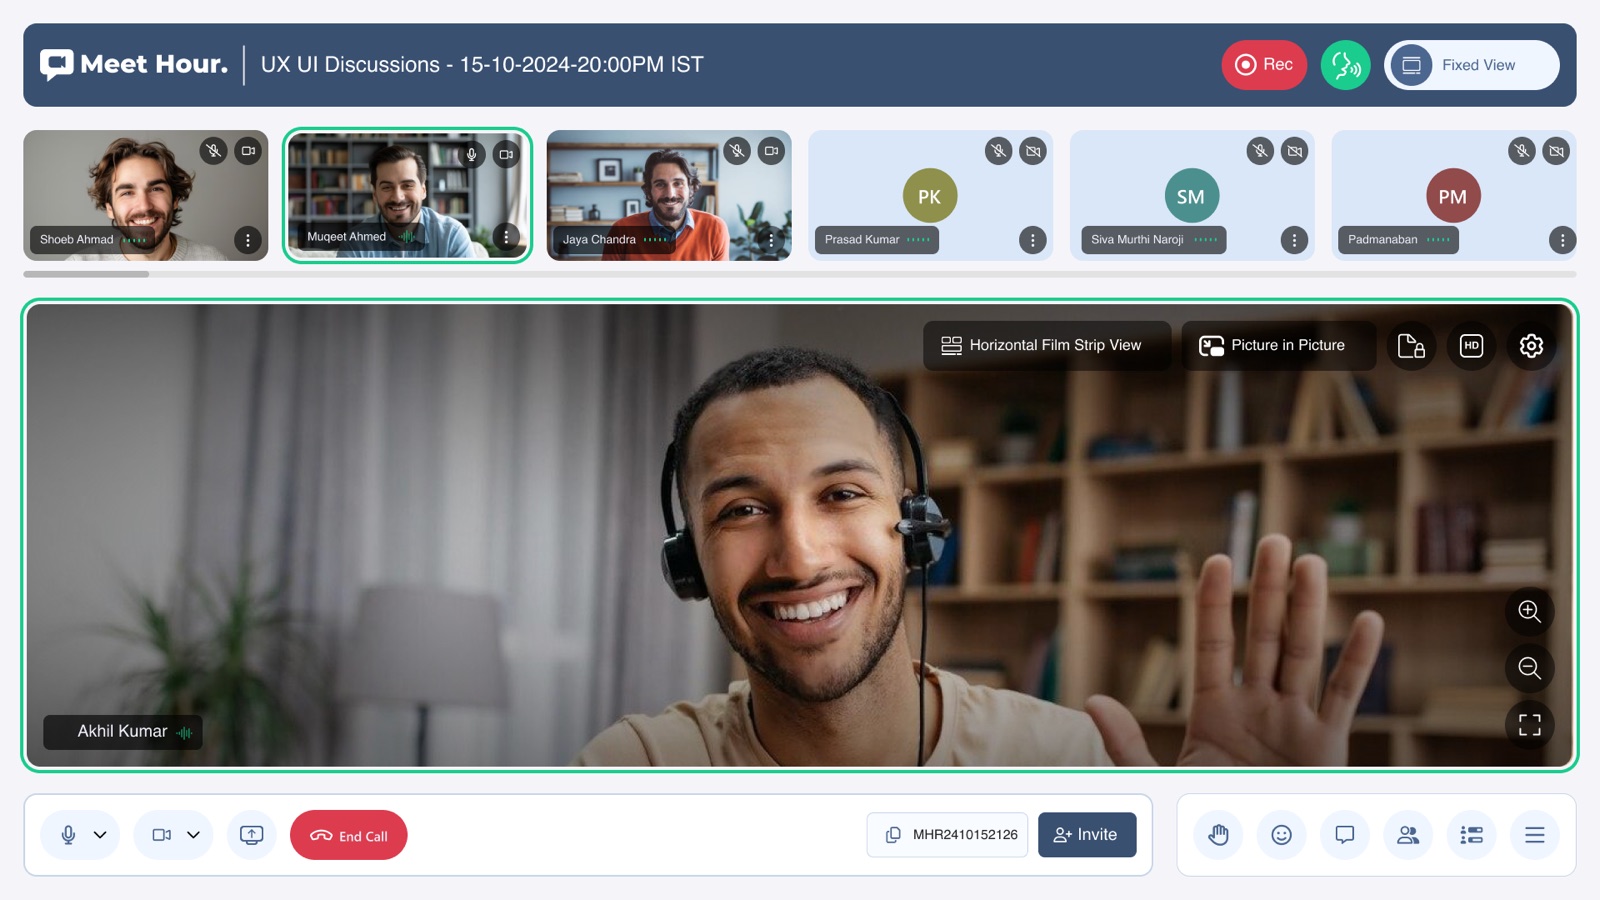Open Jaya Chandra's three-dot options menu
This screenshot has height=900, width=1600.
coord(771,240)
